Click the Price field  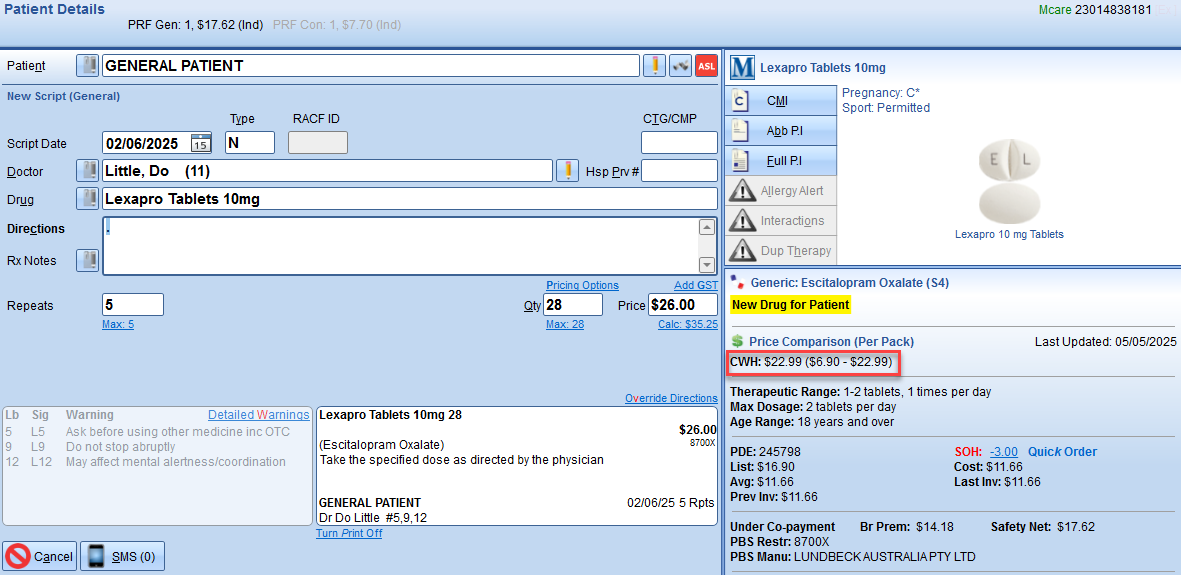point(682,305)
